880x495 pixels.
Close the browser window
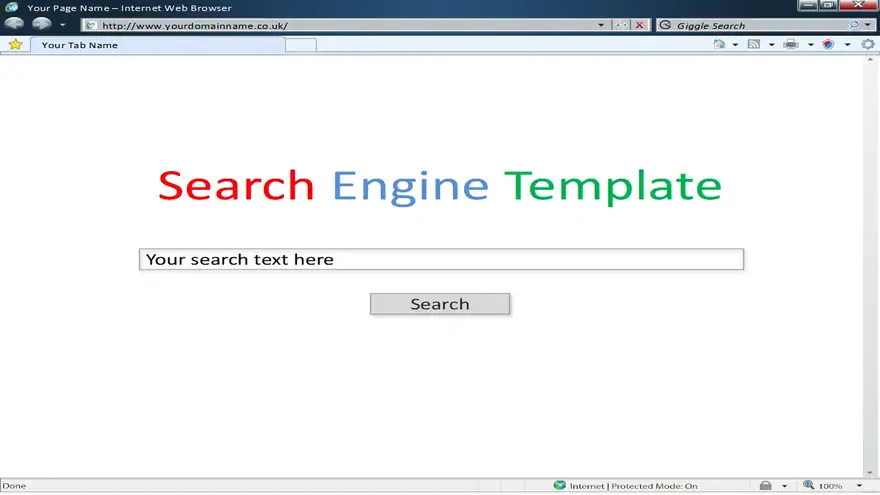(858, 5)
